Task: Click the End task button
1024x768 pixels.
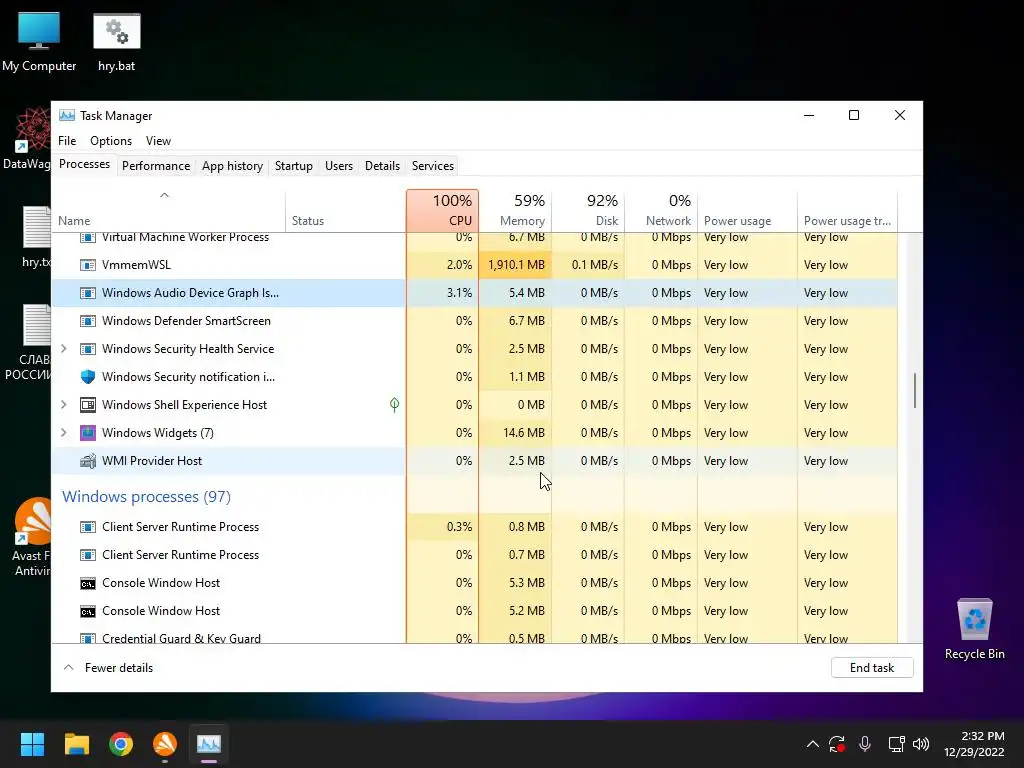Action: click(872, 667)
